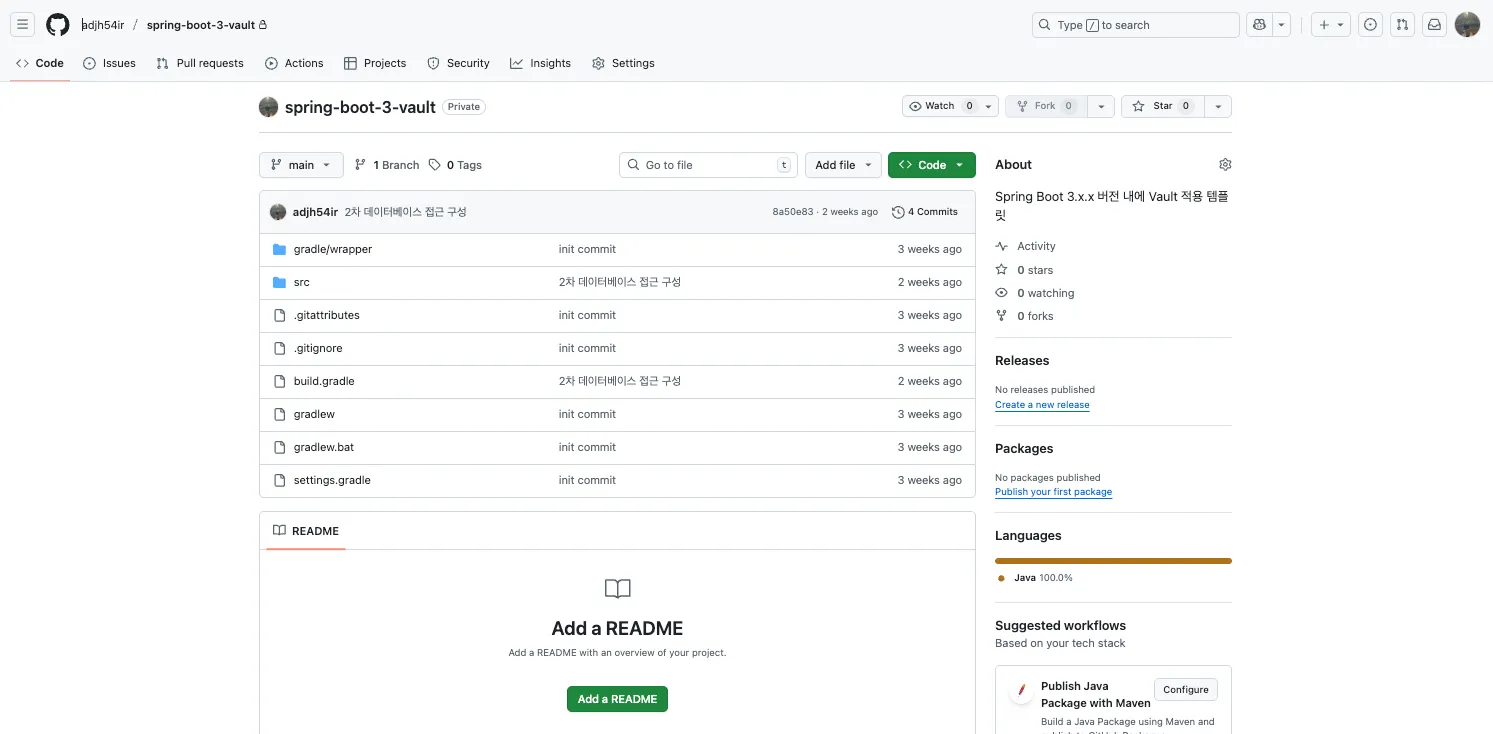
Task: Click the green 'Add a README' button
Action: 617,699
